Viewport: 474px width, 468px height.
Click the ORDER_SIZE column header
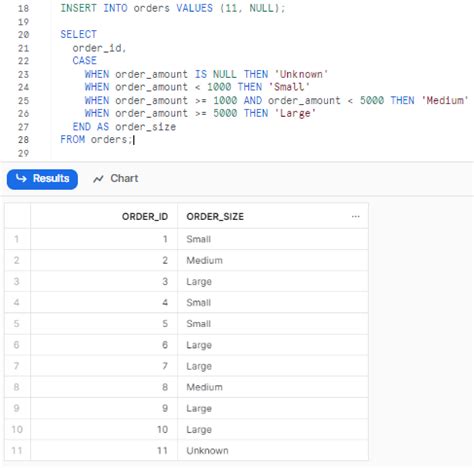pos(215,217)
